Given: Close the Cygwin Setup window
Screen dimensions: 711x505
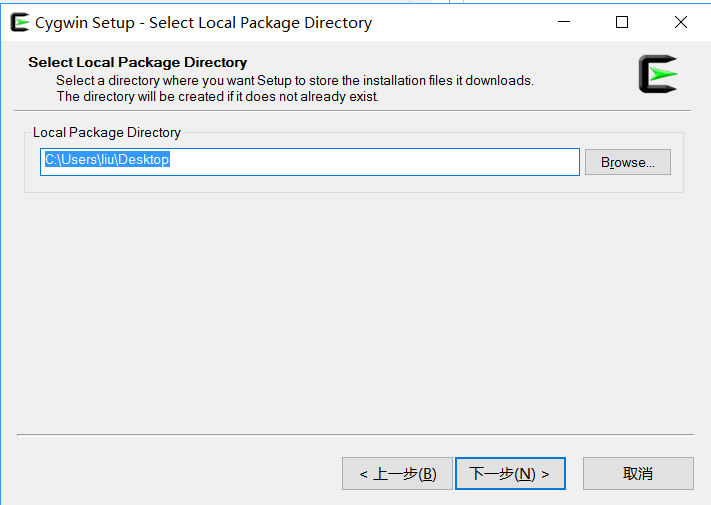Looking at the screenshot, I should 681,22.
